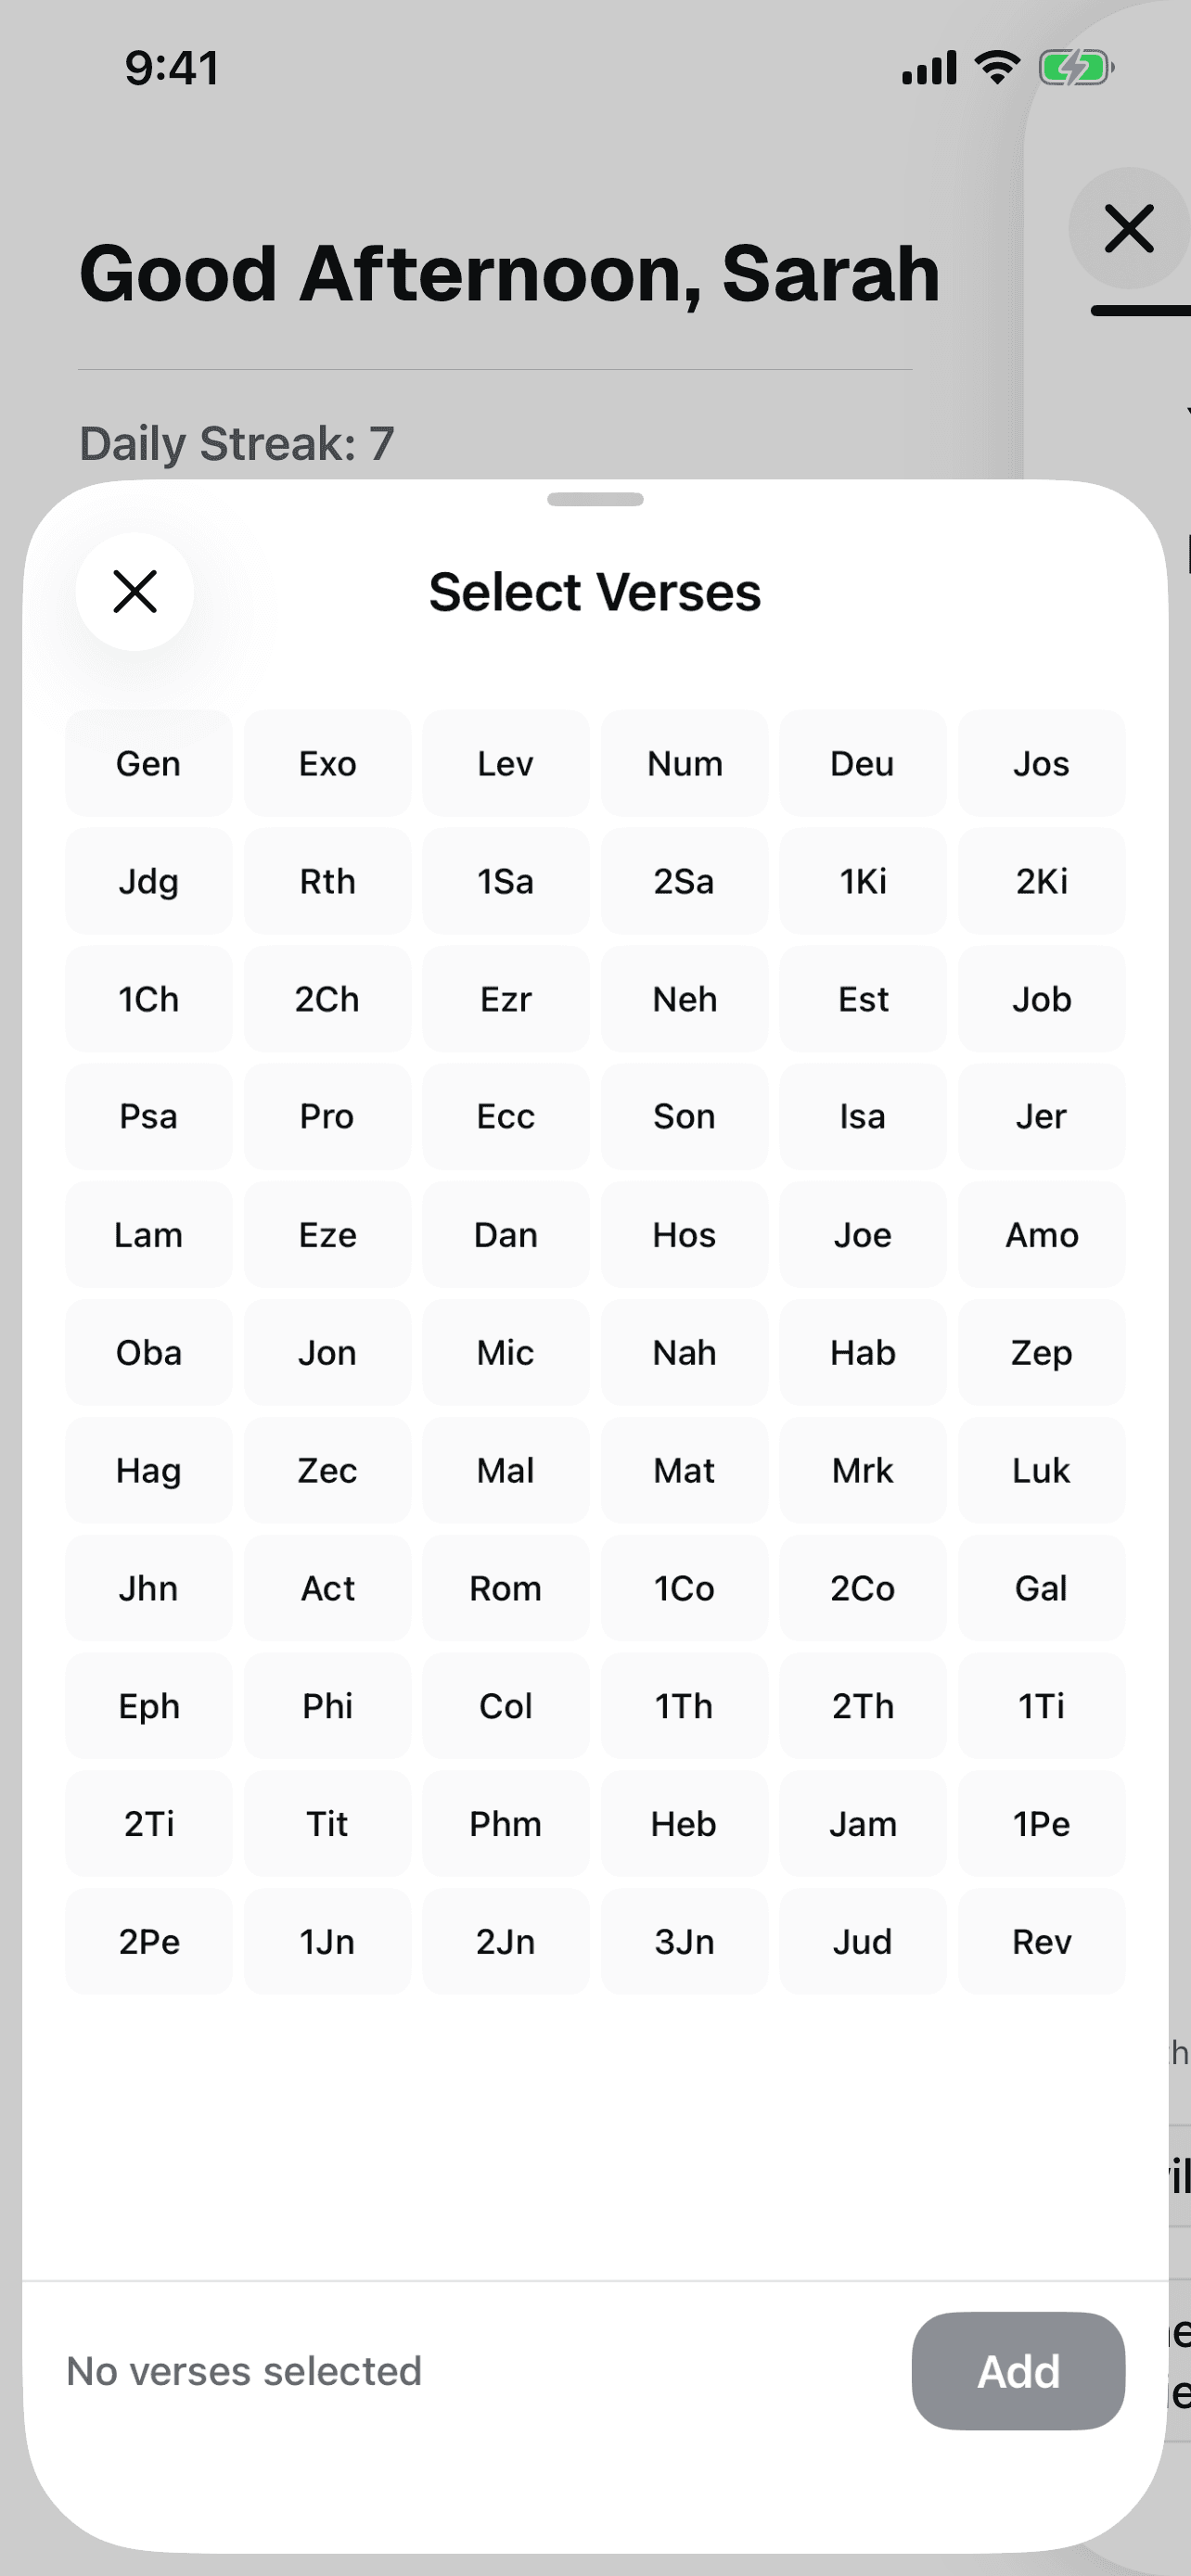Select the Rom book tile
The height and width of the screenshot is (2576, 1191).
pos(505,1588)
